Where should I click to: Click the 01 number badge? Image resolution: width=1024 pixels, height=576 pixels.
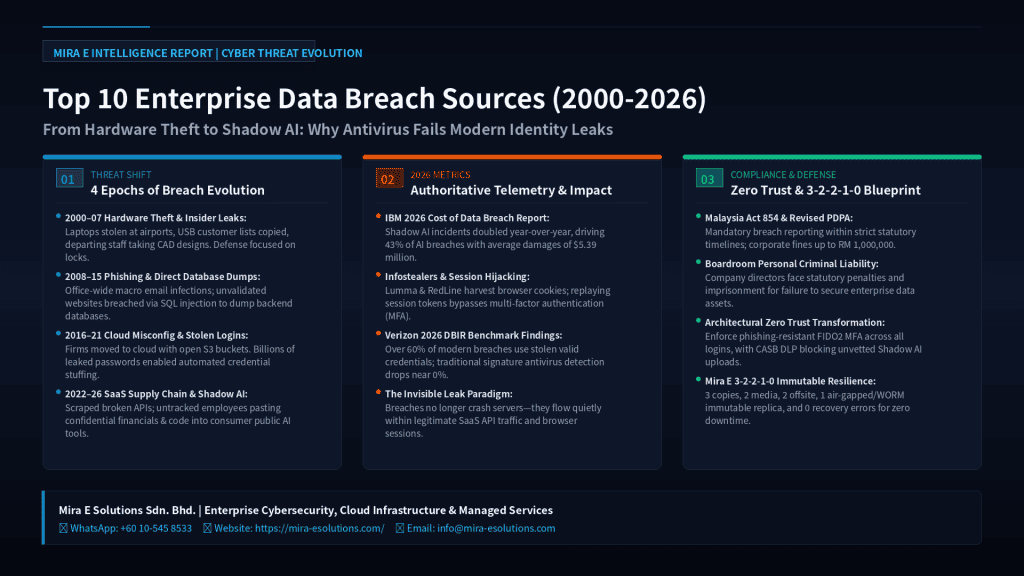(x=69, y=178)
